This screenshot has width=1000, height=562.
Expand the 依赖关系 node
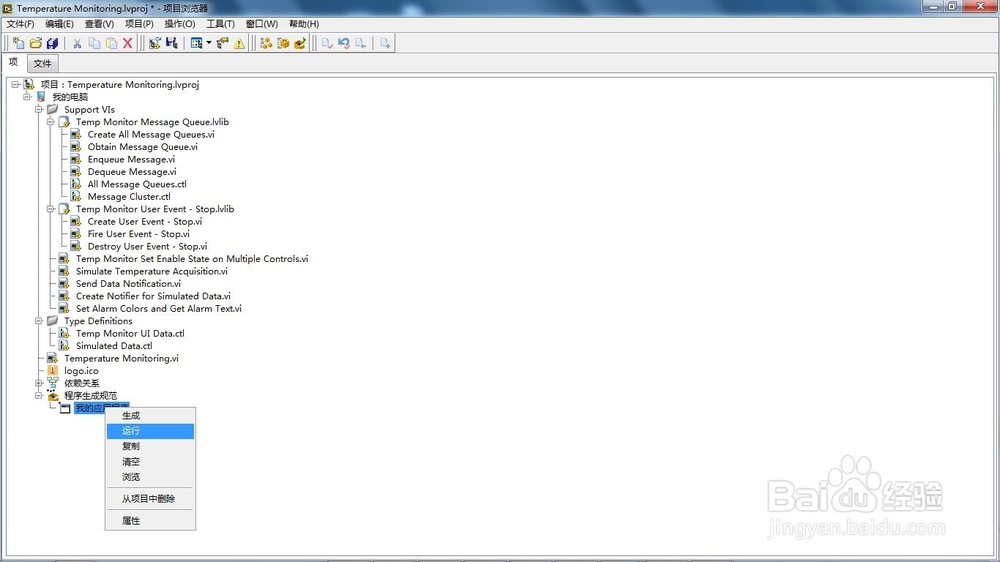(39, 383)
